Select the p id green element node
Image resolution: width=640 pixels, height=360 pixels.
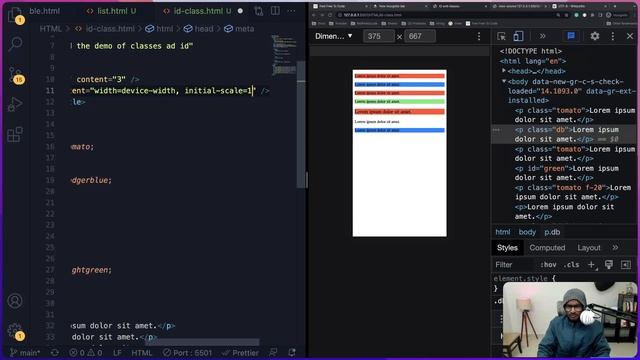click(567, 173)
